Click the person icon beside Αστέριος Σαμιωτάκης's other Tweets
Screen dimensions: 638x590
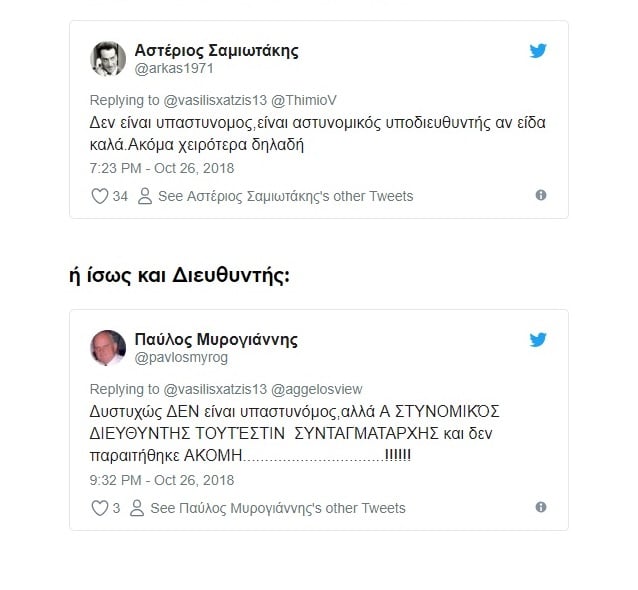(x=144, y=196)
